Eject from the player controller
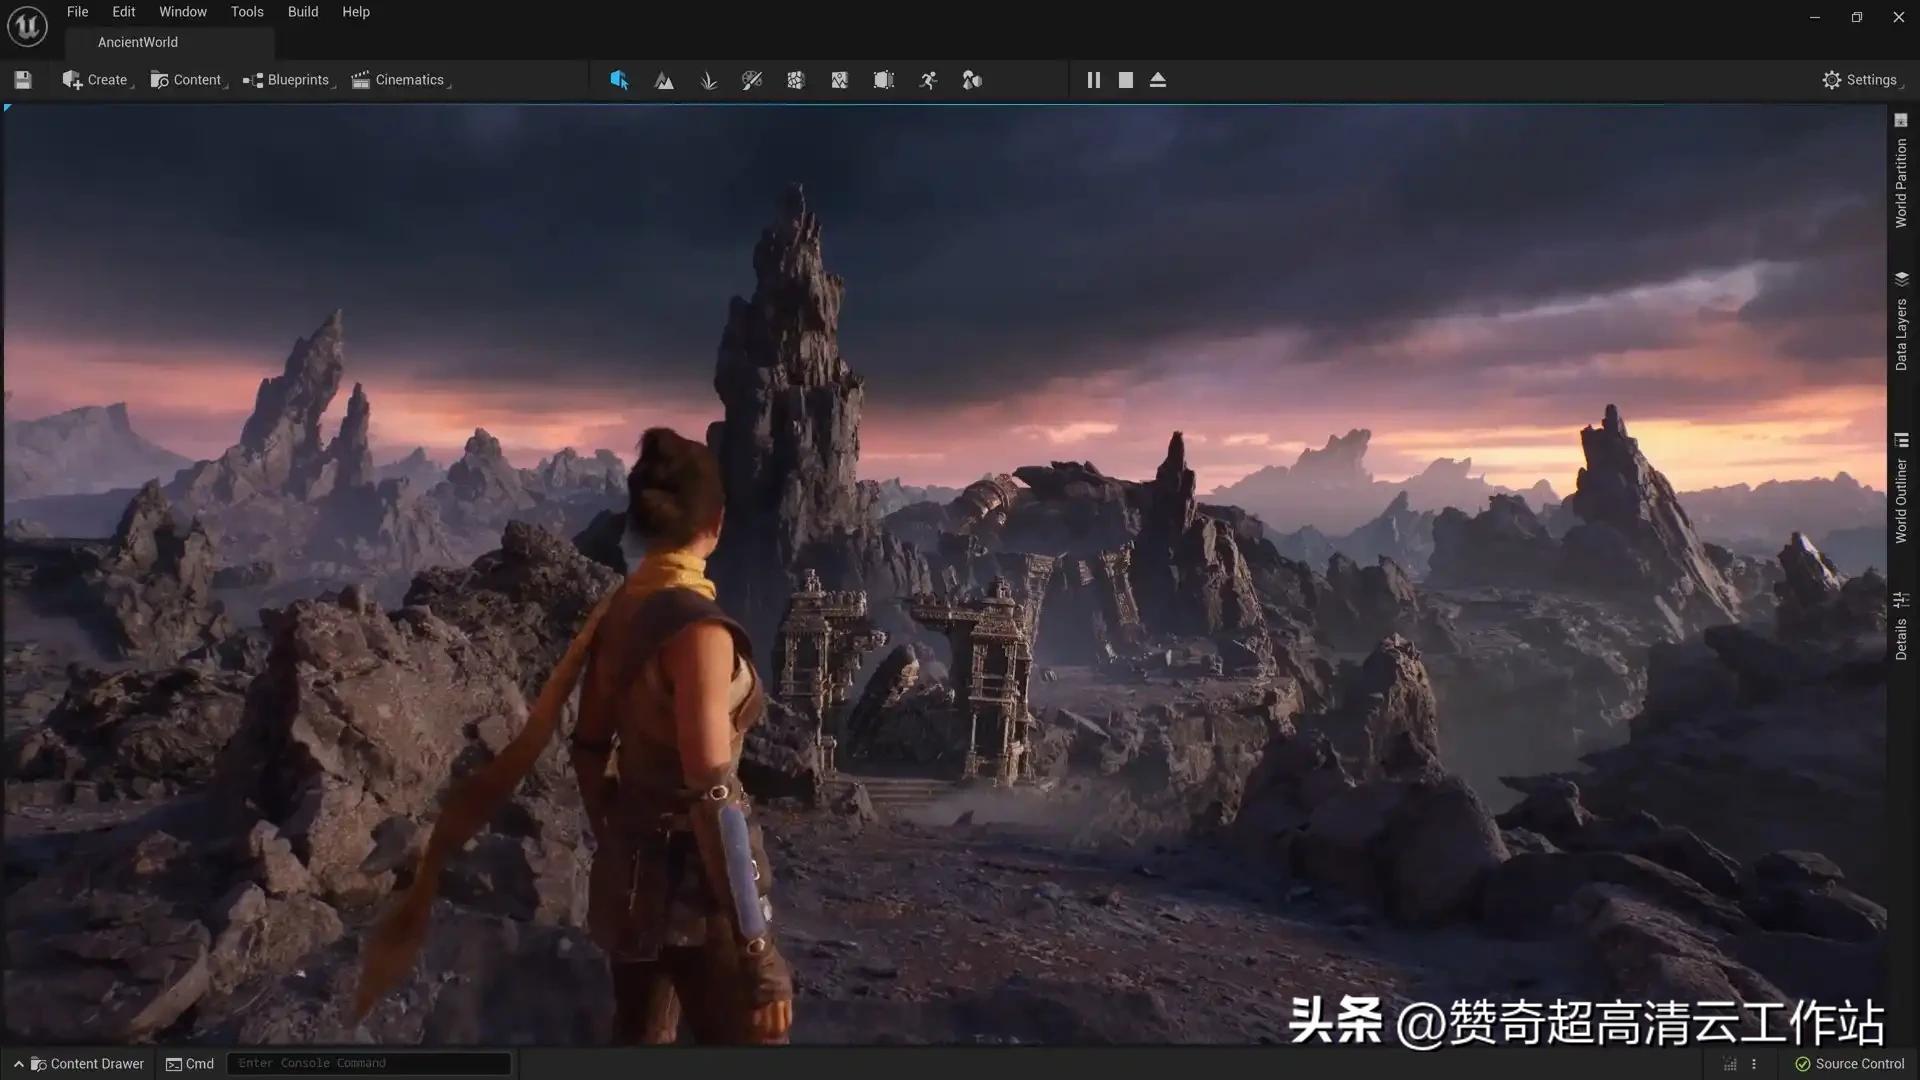The width and height of the screenshot is (1920, 1080). (1158, 80)
